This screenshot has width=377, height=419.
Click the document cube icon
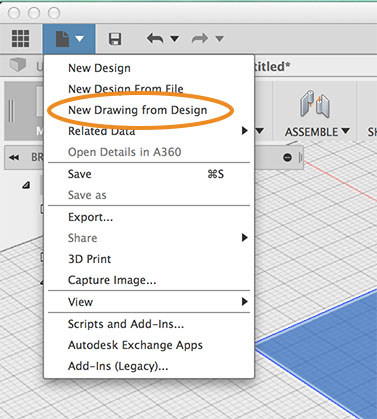click(x=18, y=64)
